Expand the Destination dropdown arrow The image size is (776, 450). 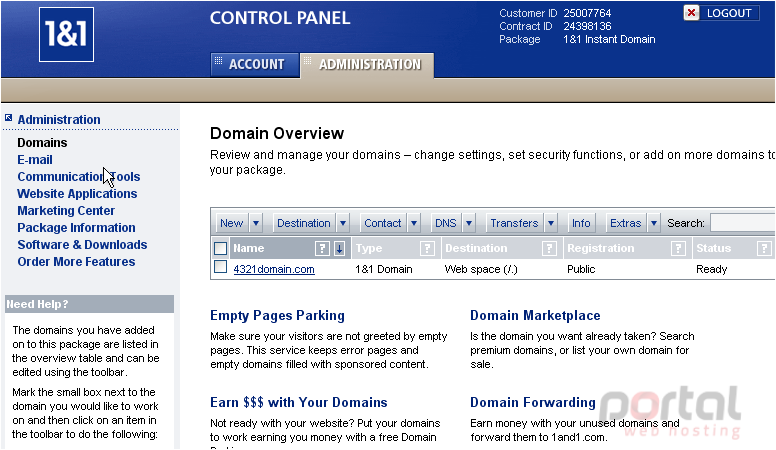pyautogui.click(x=343, y=223)
